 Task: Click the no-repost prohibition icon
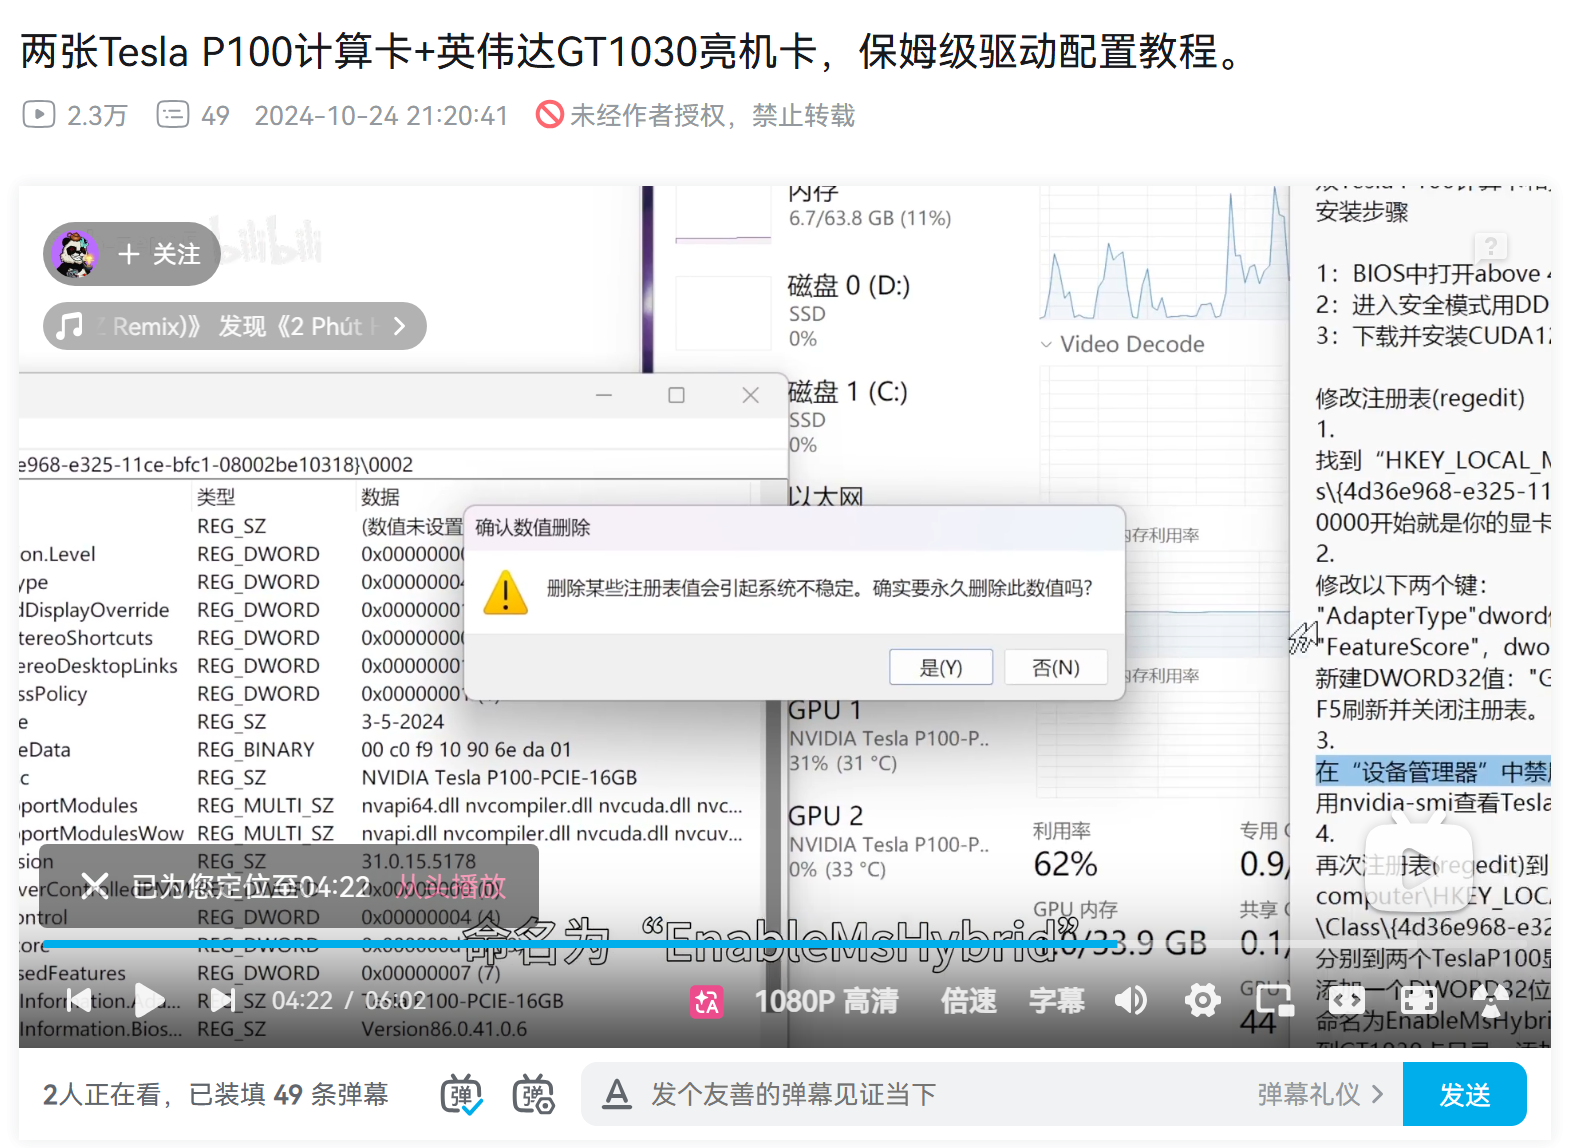click(x=550, y=114)
